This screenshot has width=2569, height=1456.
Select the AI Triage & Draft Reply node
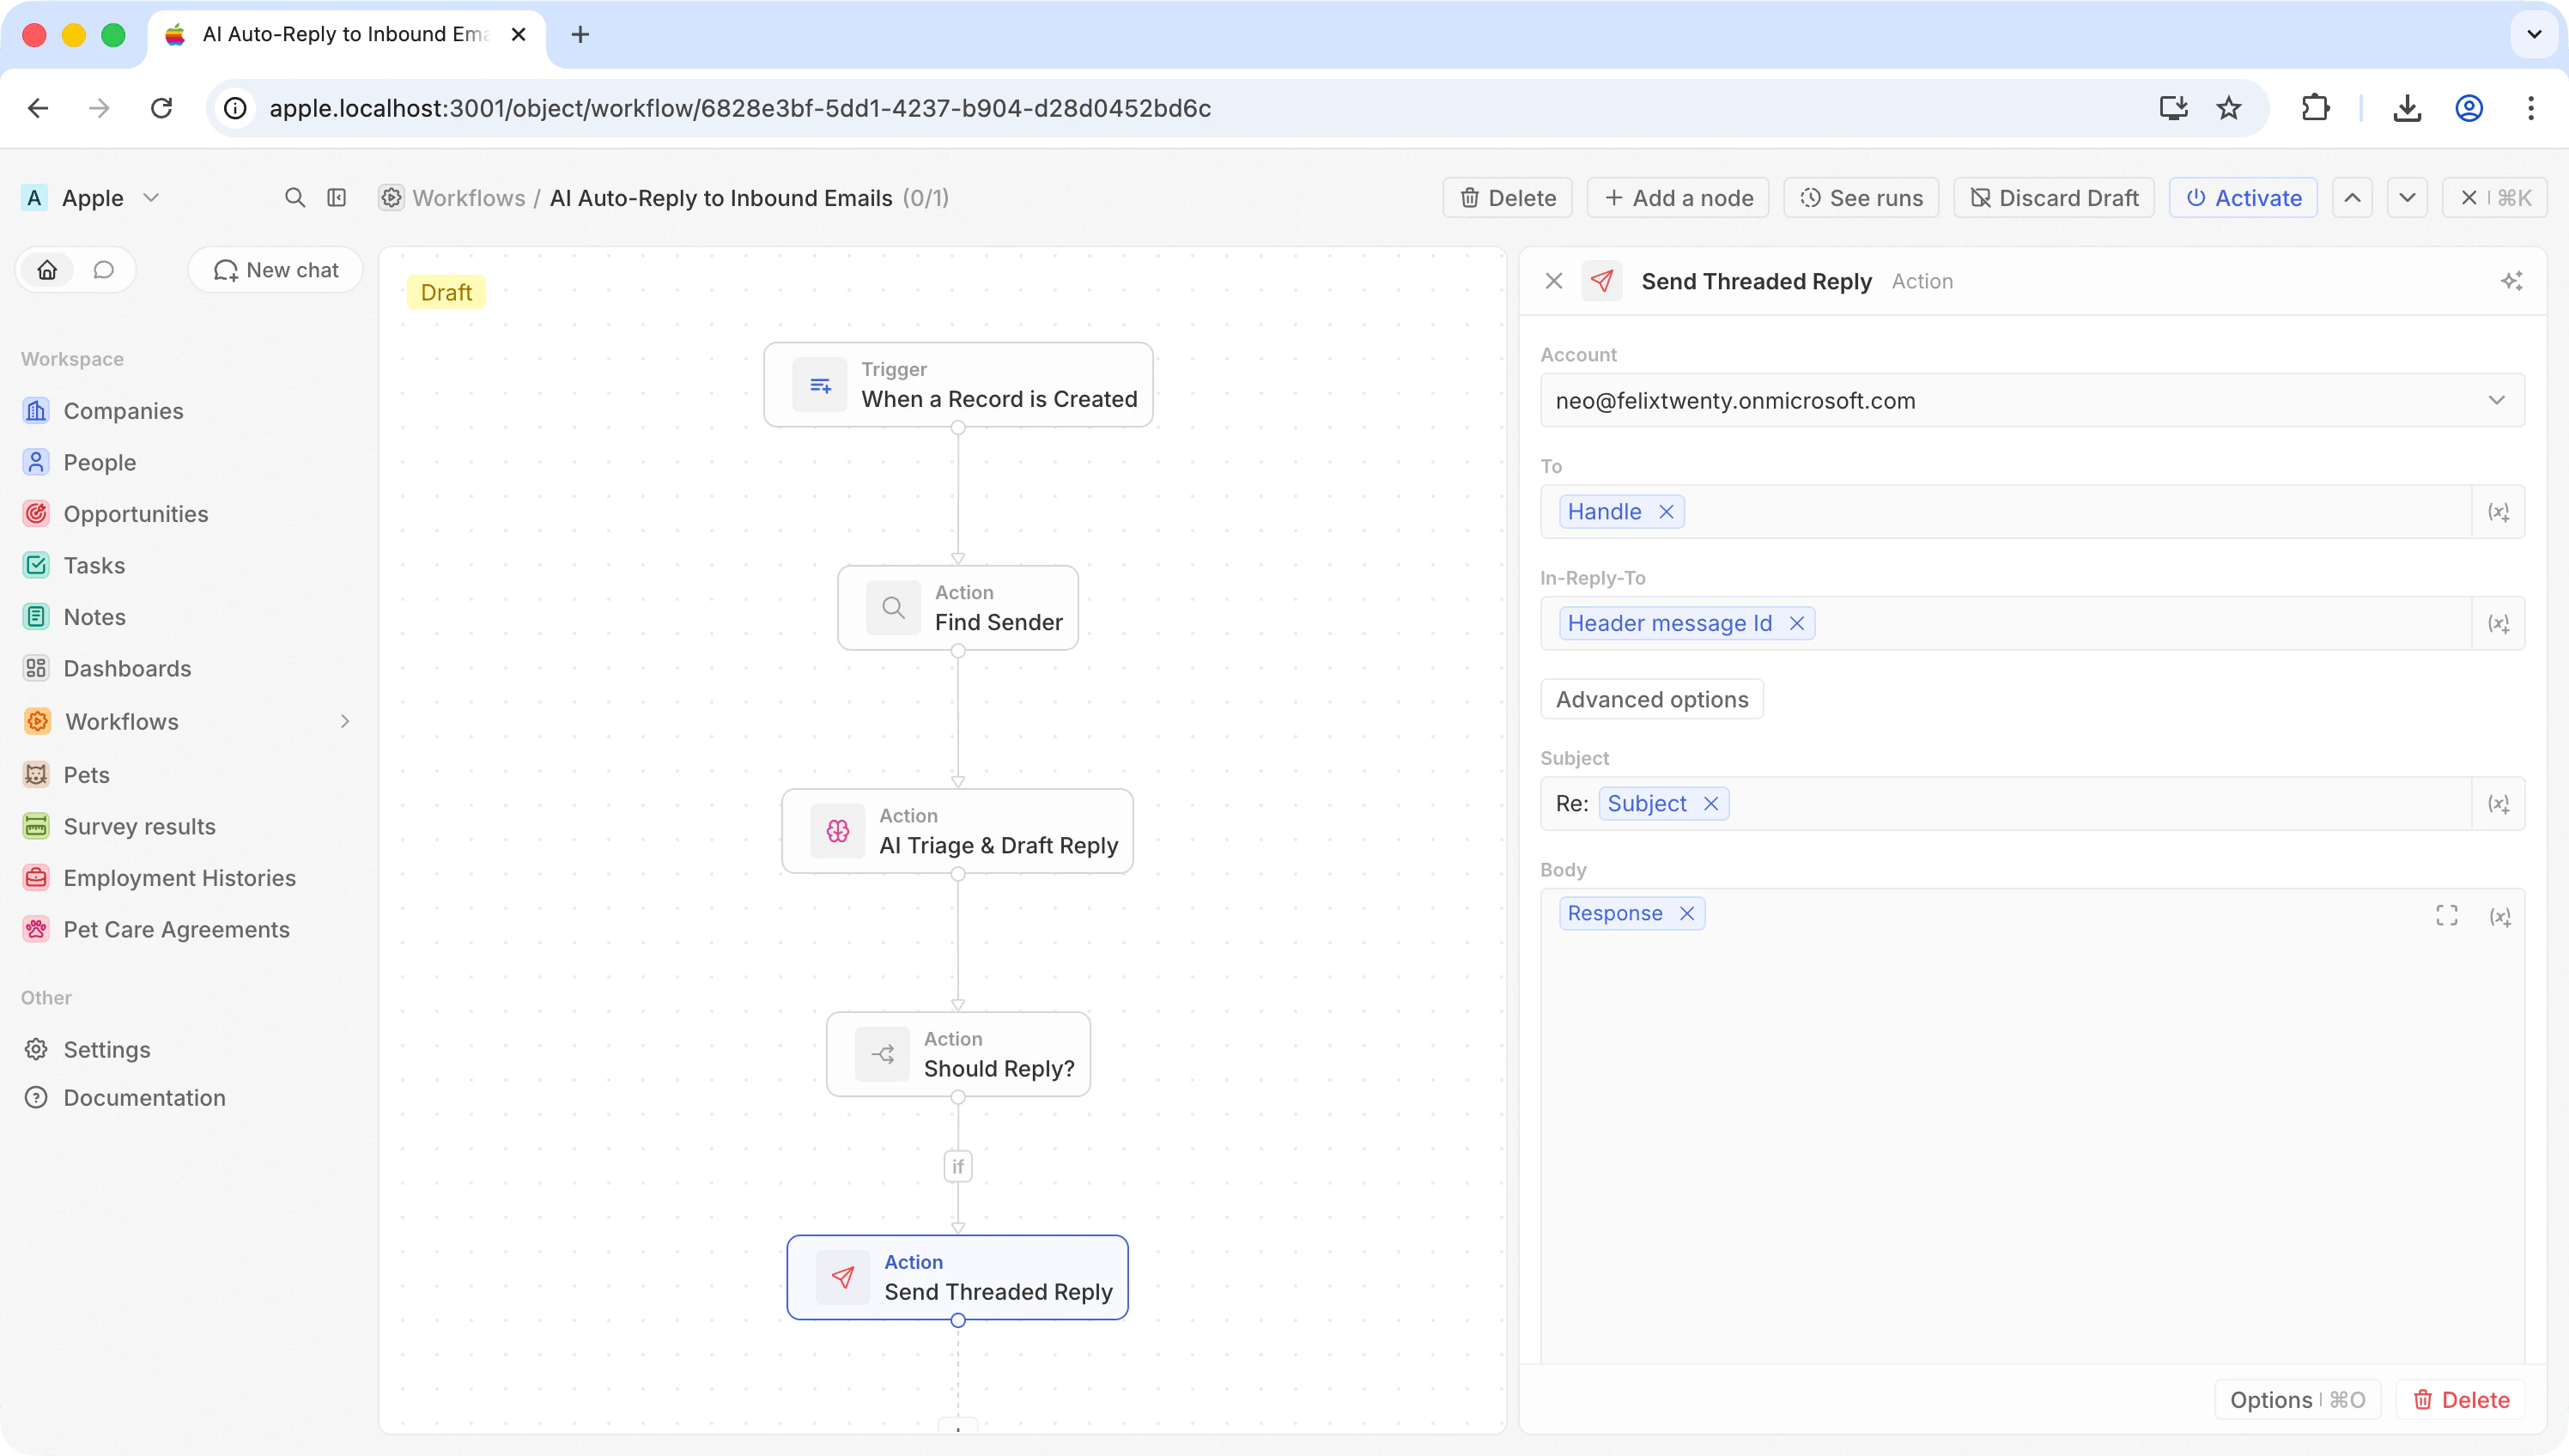tap(957, 831)
